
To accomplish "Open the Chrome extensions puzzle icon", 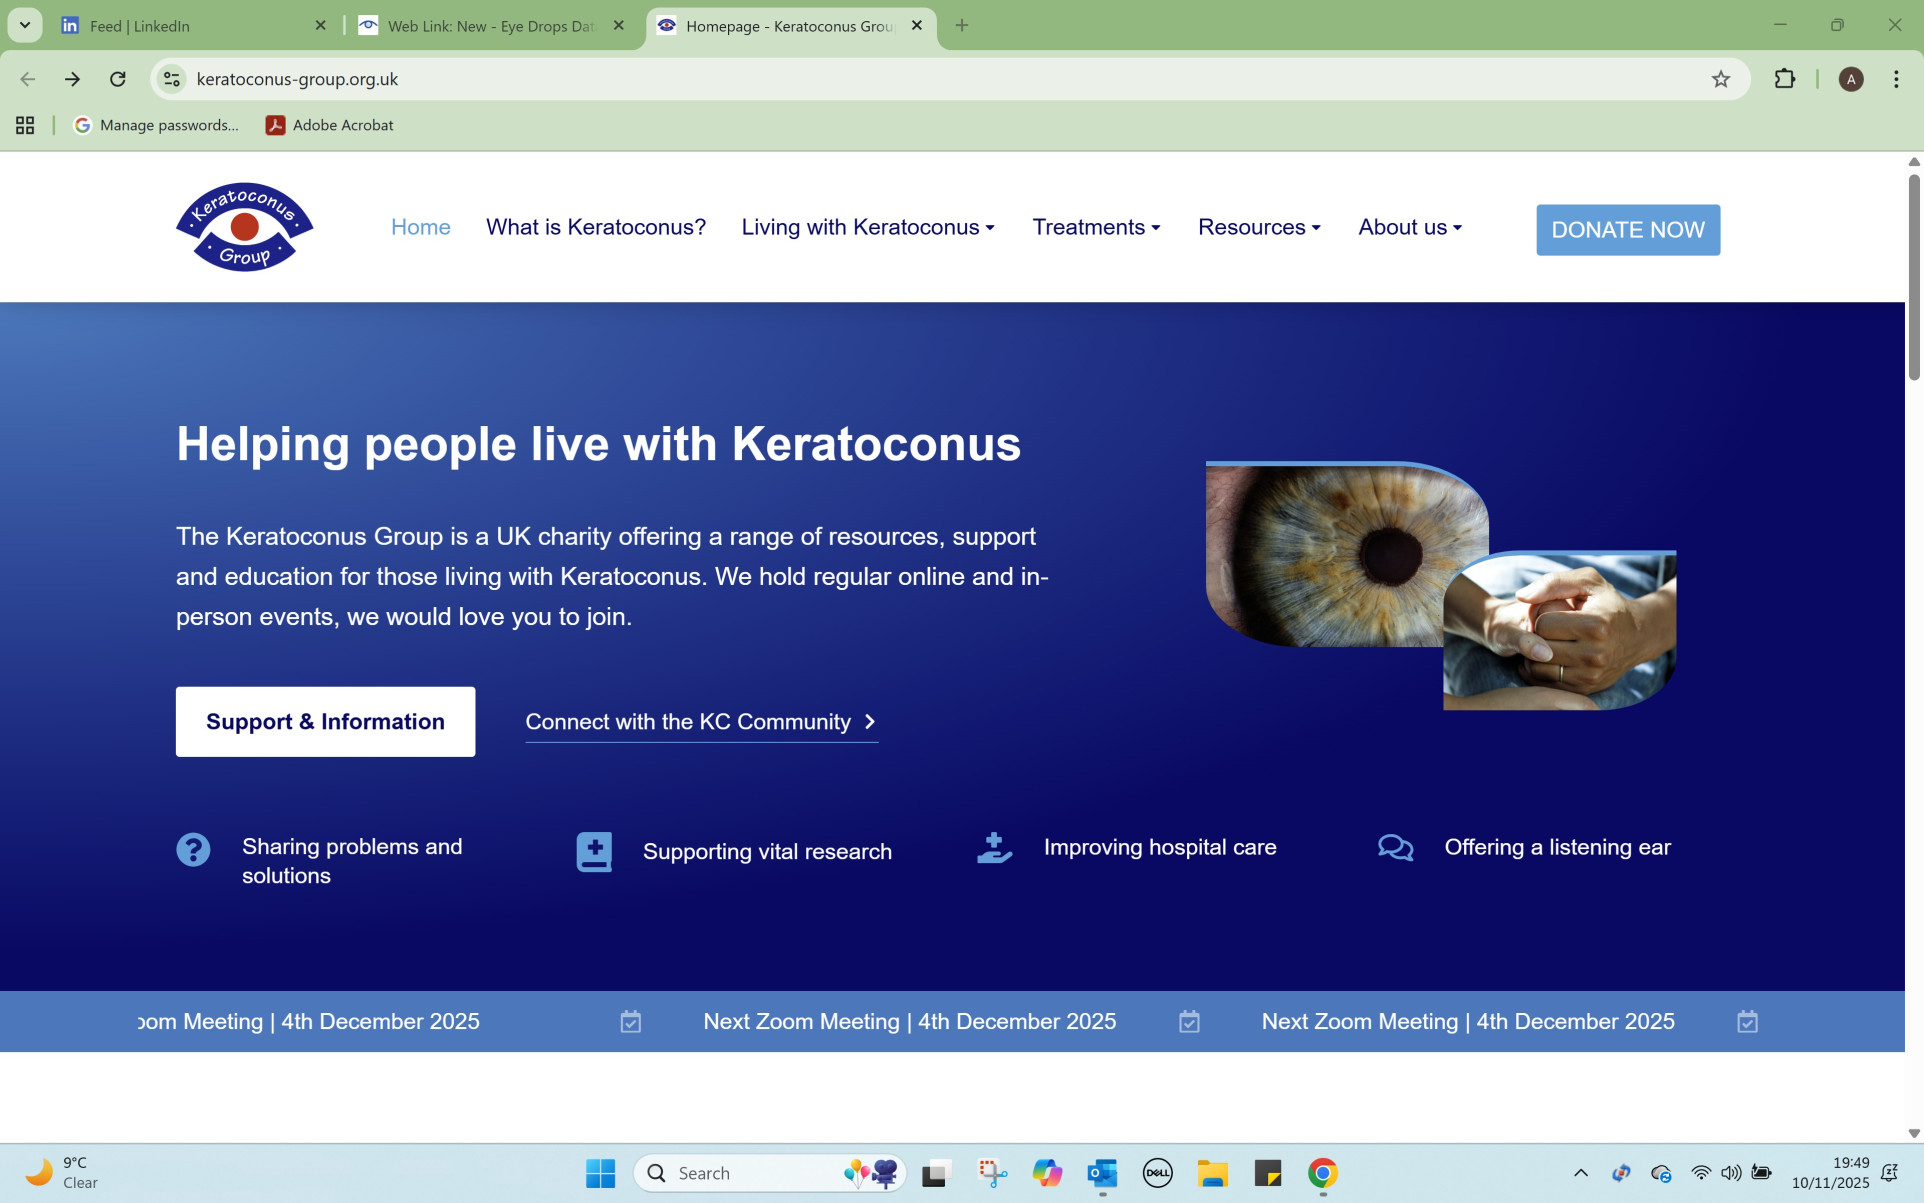I will tap(1784, 79).
